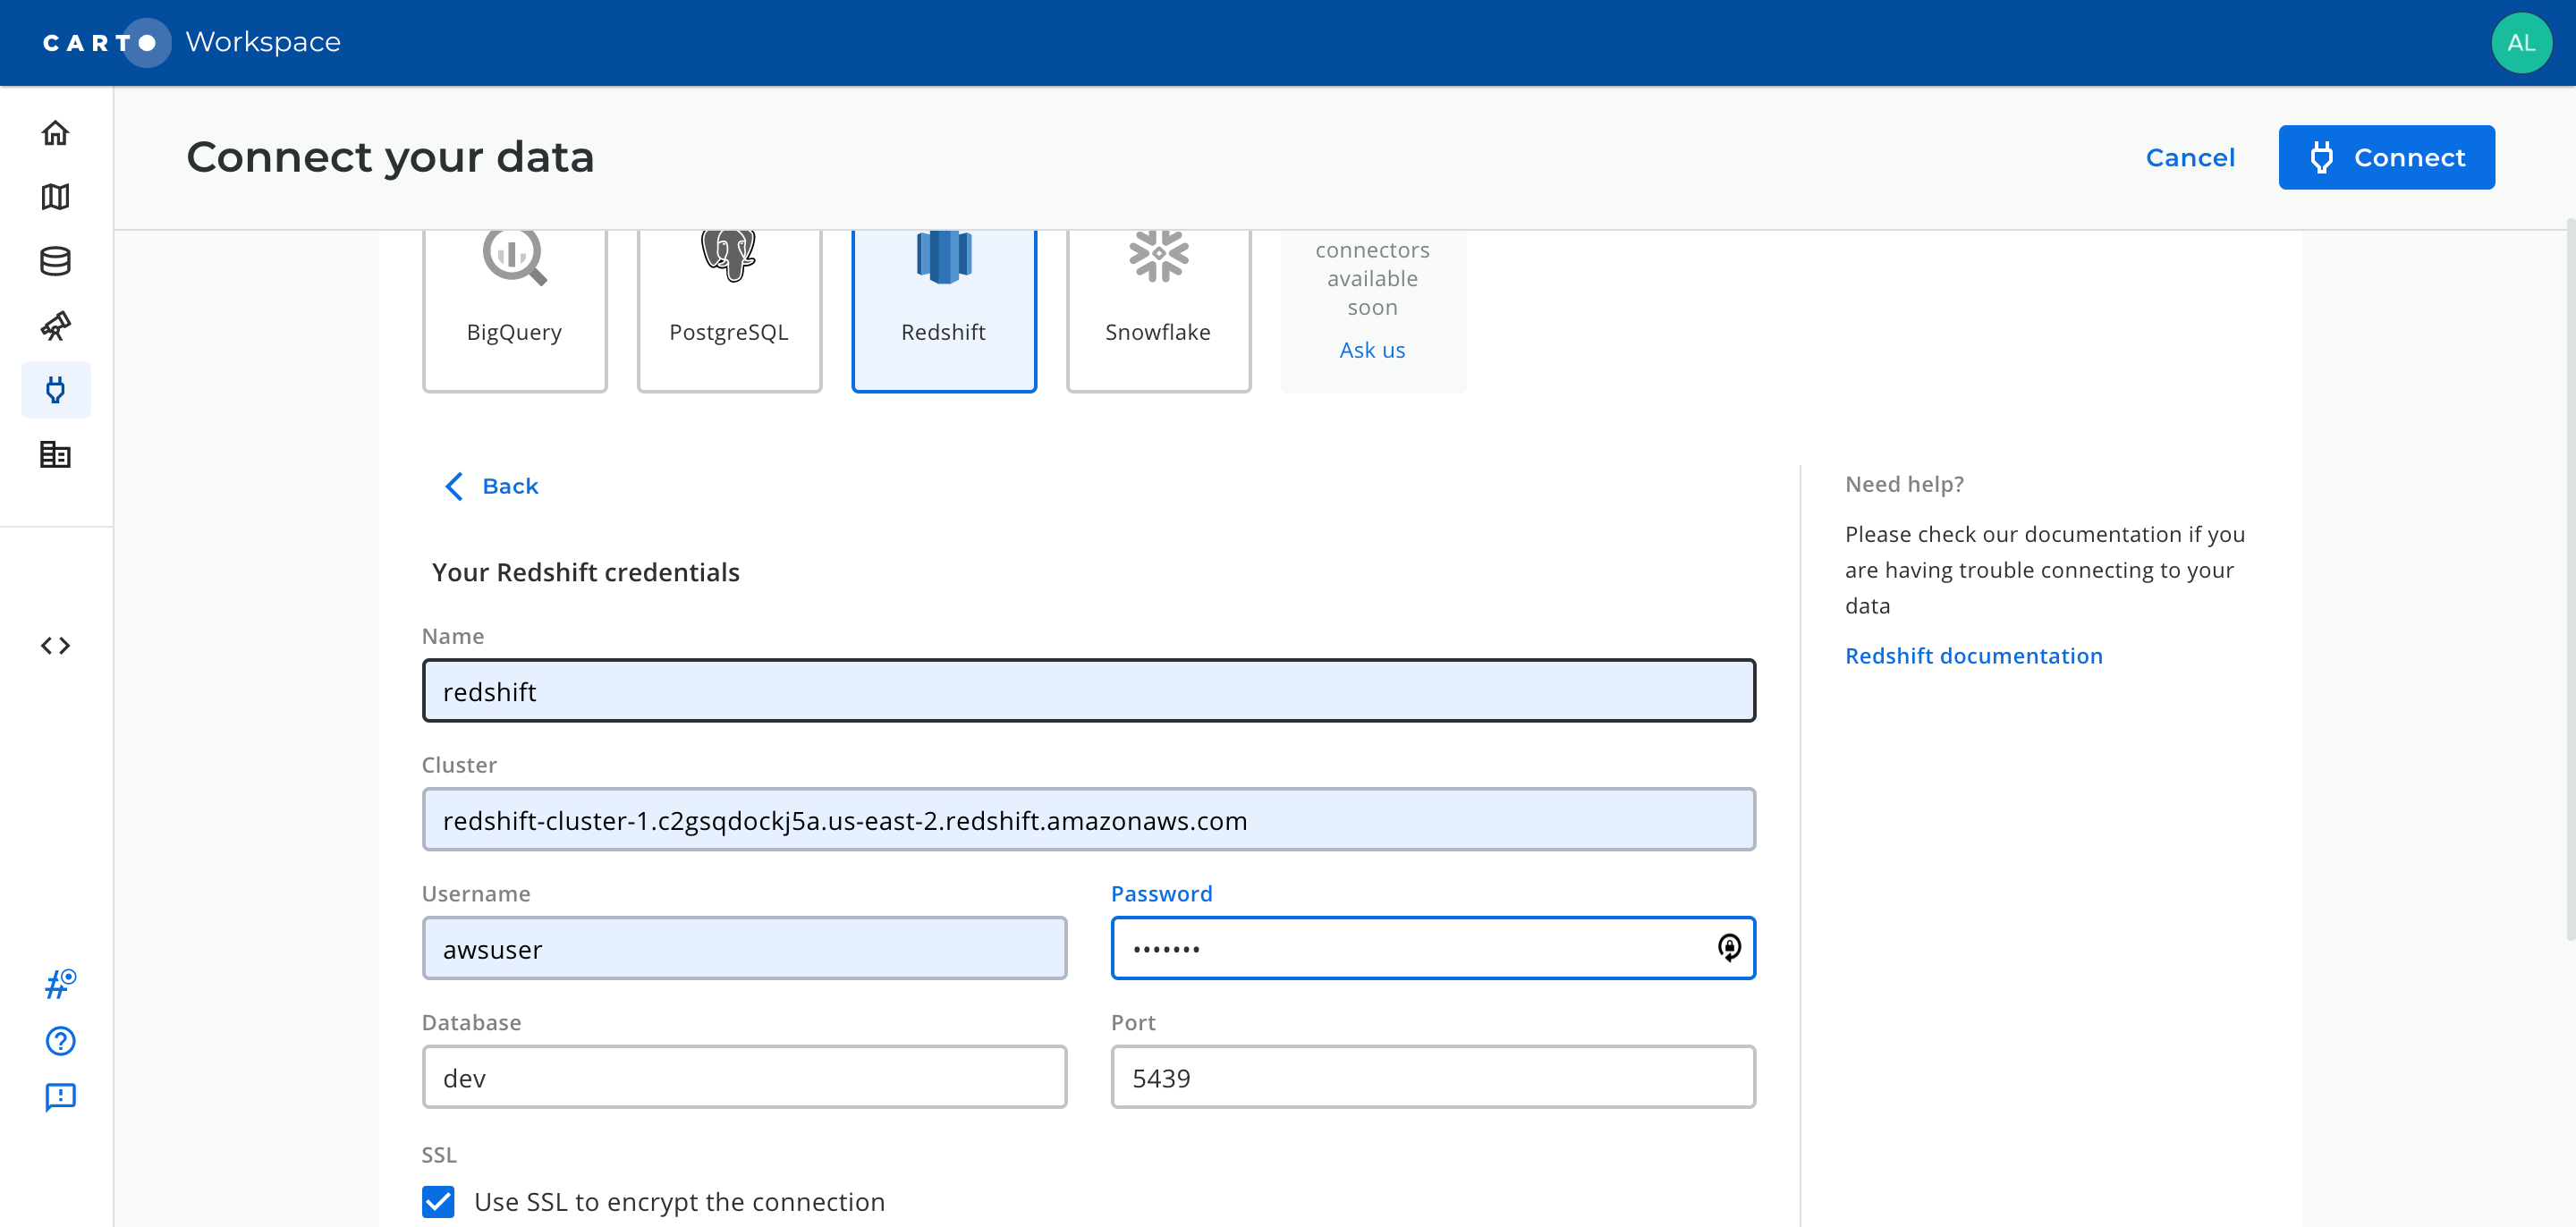Open the Maps sidebar icon
The width and height of the screenshot is (2576, 1227).
pos(55,197)
